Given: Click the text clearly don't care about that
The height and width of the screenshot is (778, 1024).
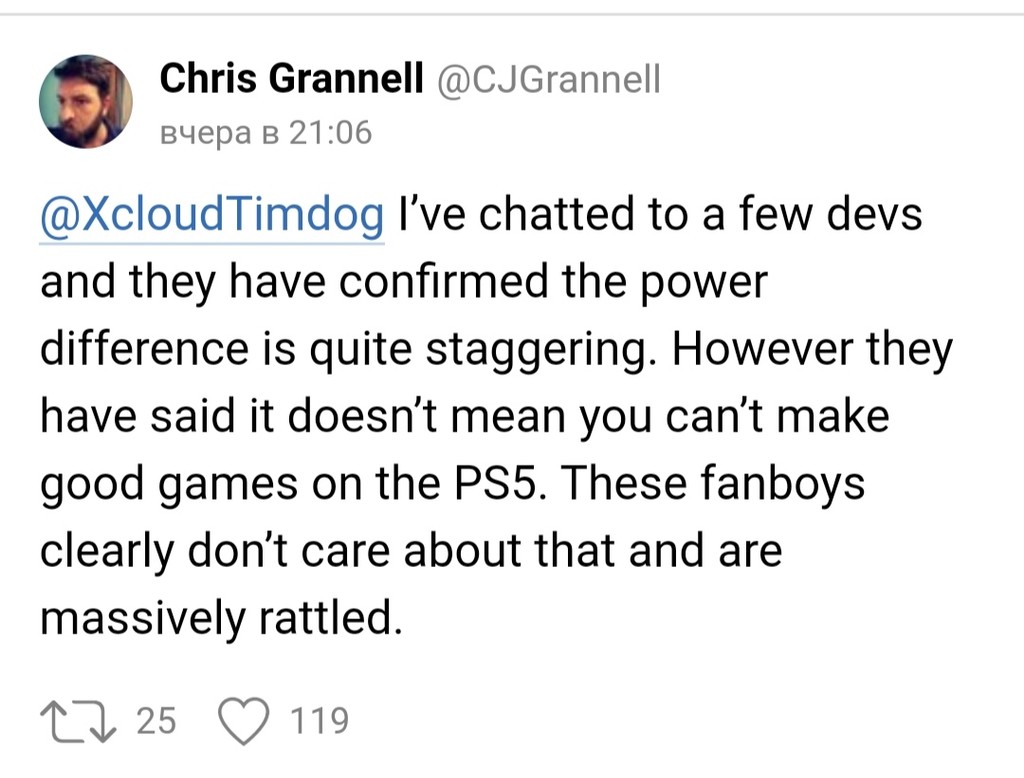Looking at the screenshot, I should (x=327, y=551).
